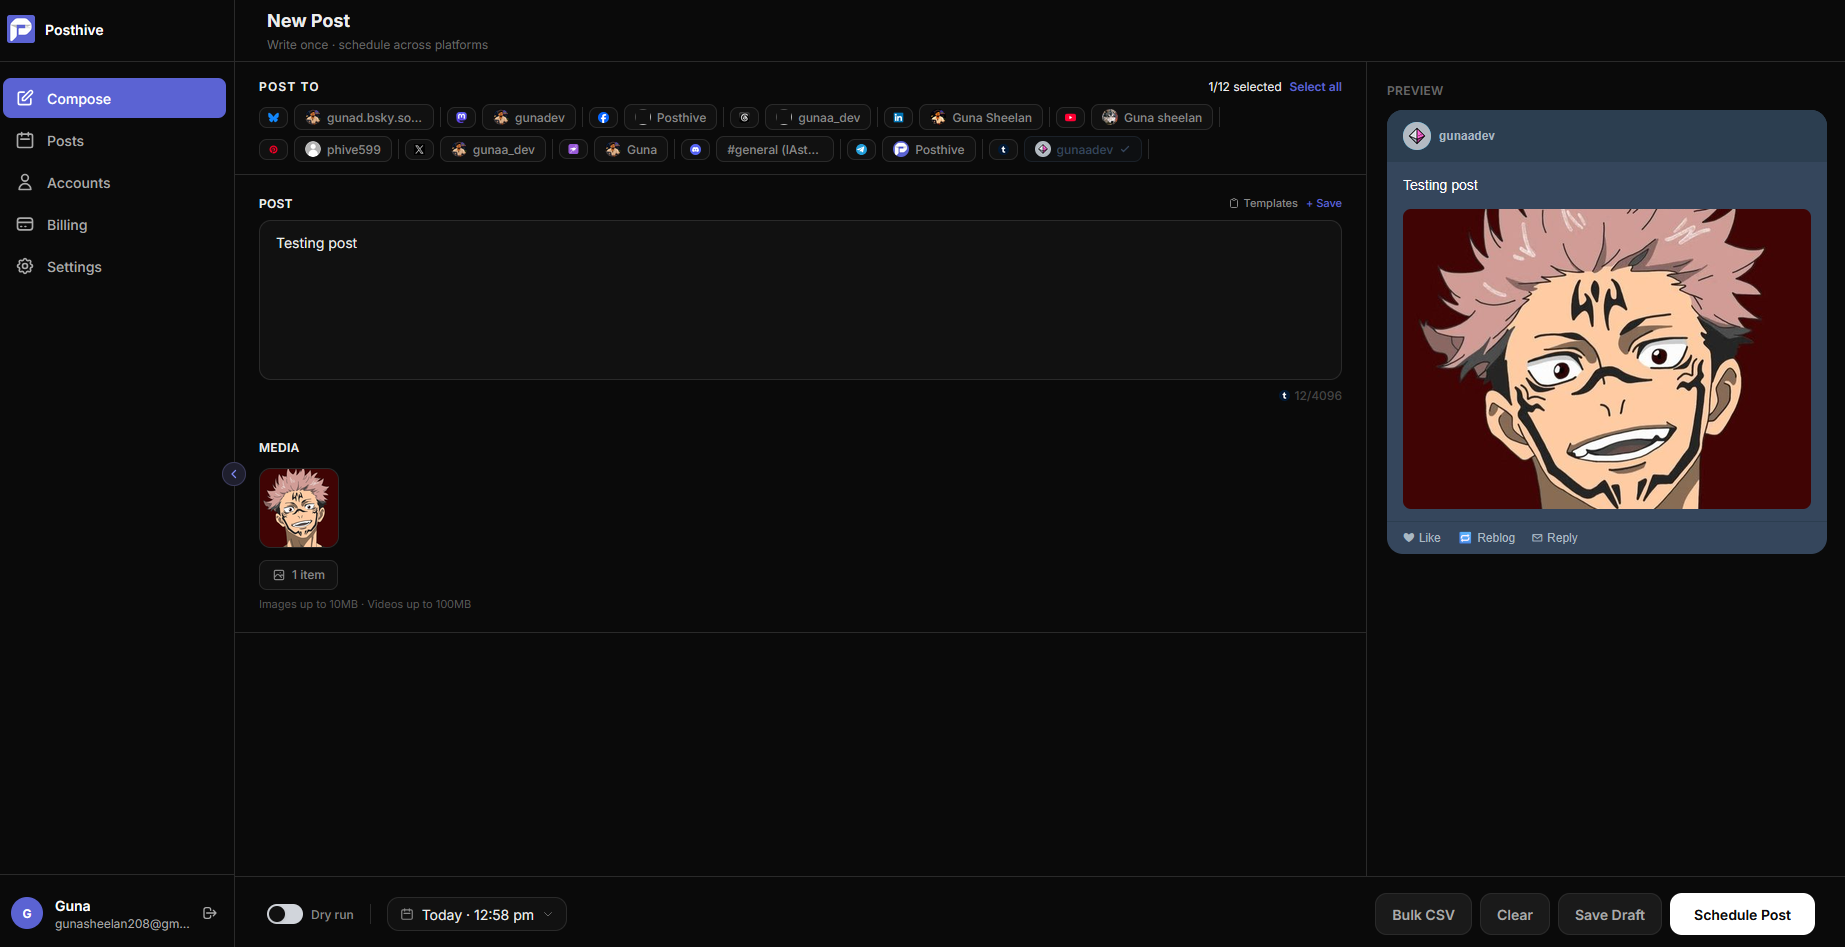
Task: Select the Posthive Facebook page chip
Action: (x=670, y=118)
